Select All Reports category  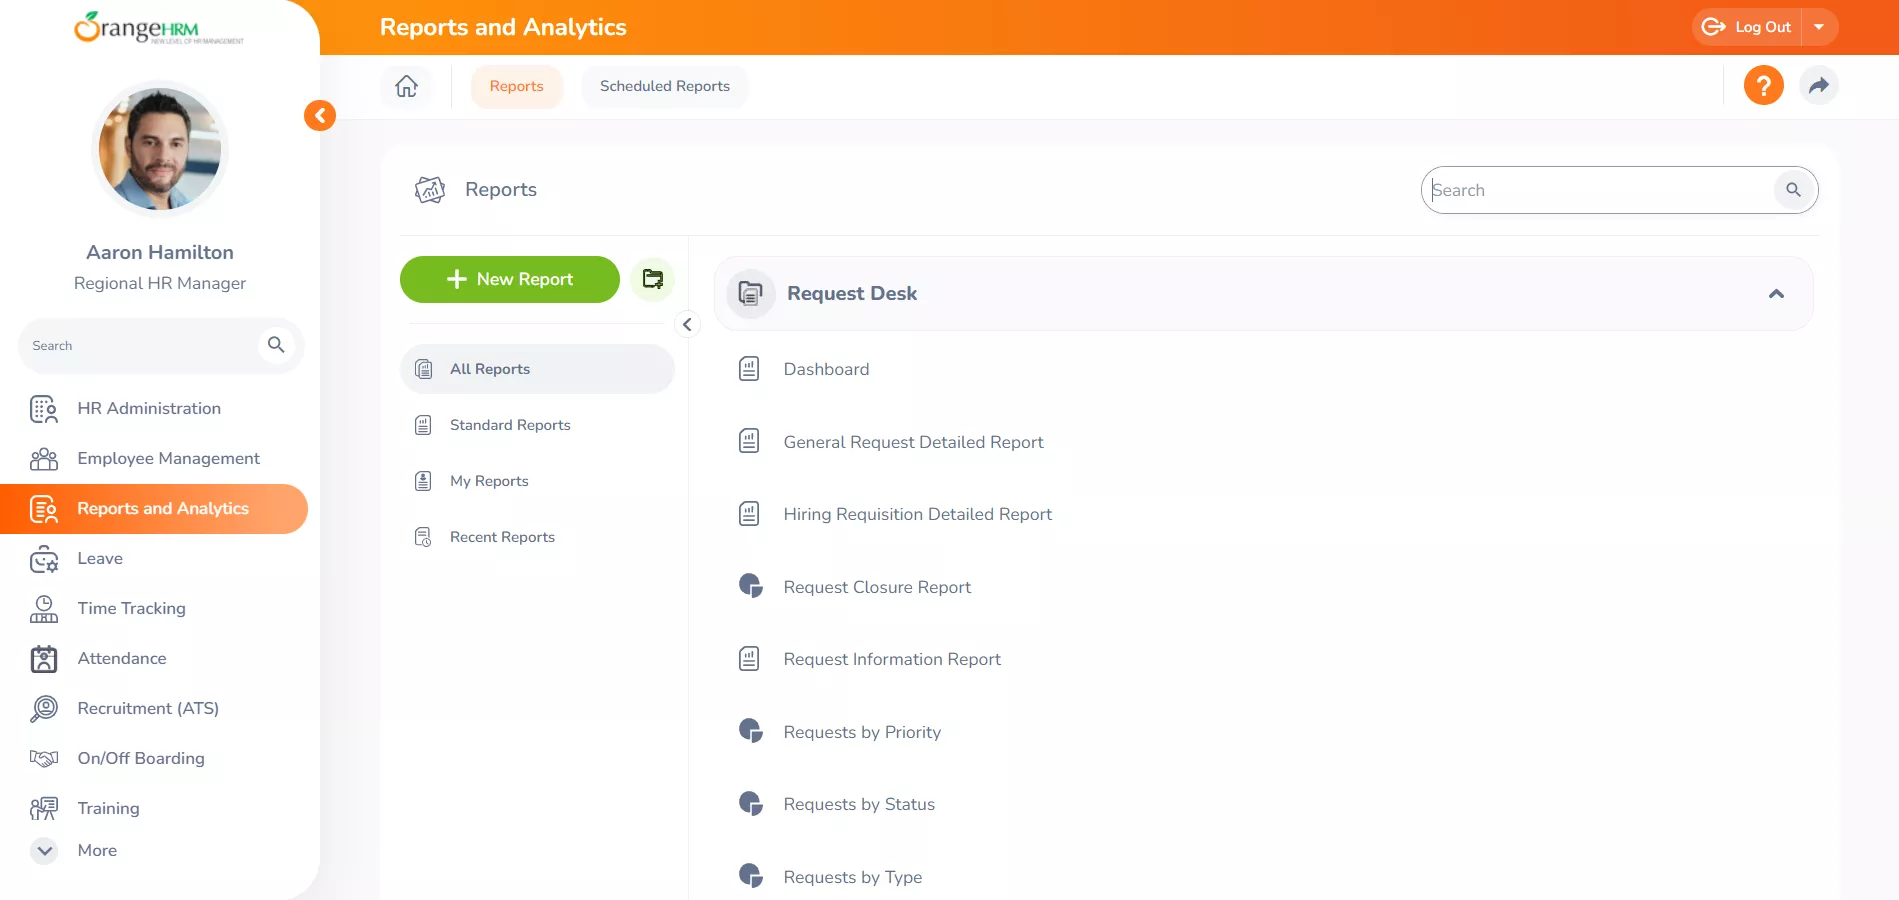[x=537, y=369]
